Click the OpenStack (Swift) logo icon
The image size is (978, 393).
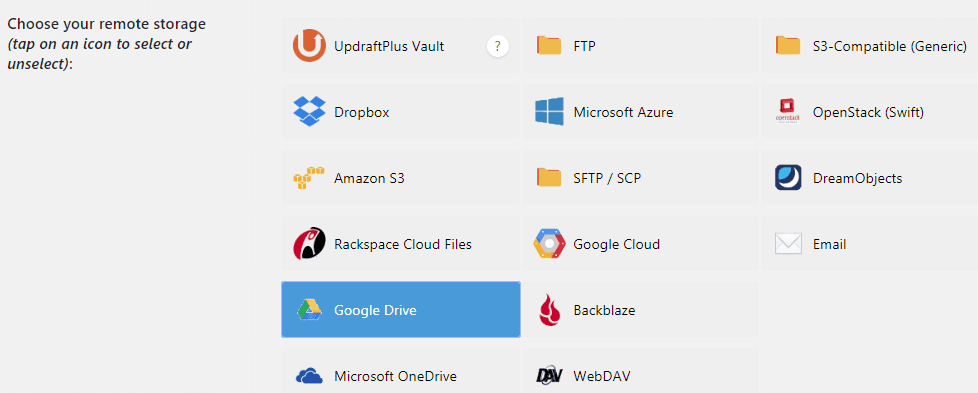(788, 112)
